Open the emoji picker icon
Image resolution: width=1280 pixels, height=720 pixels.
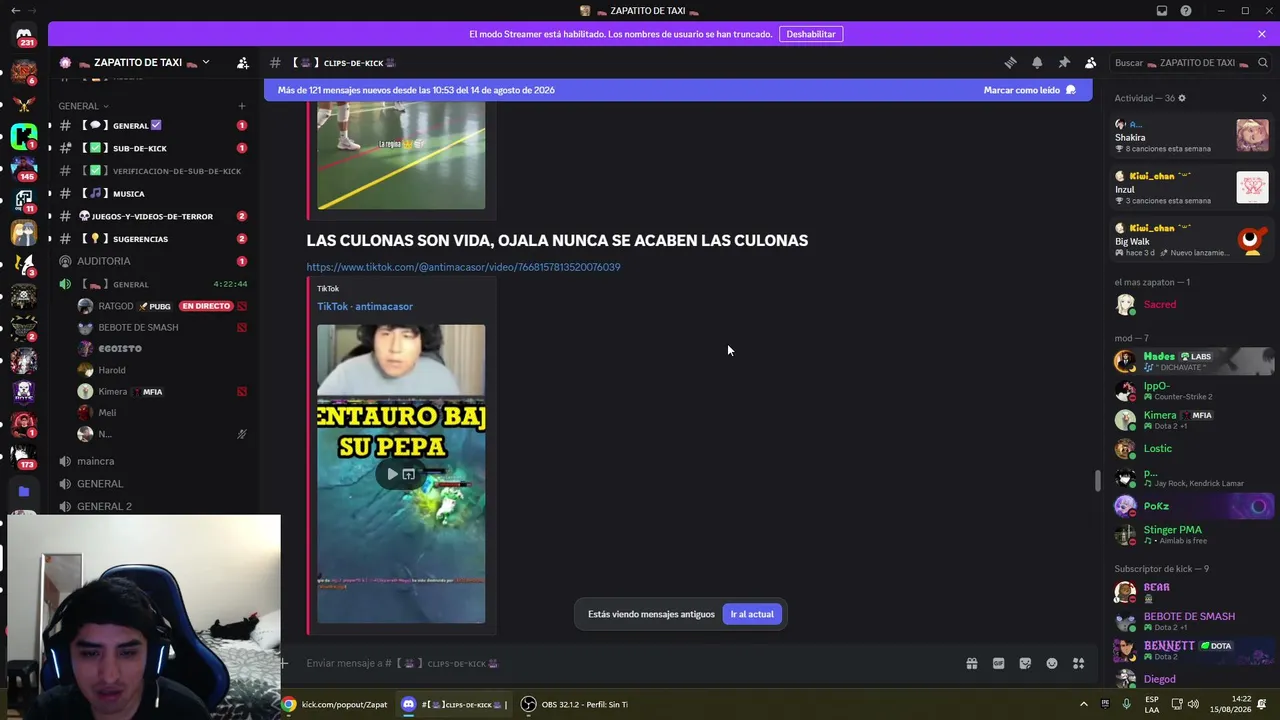pos(1052,663)
